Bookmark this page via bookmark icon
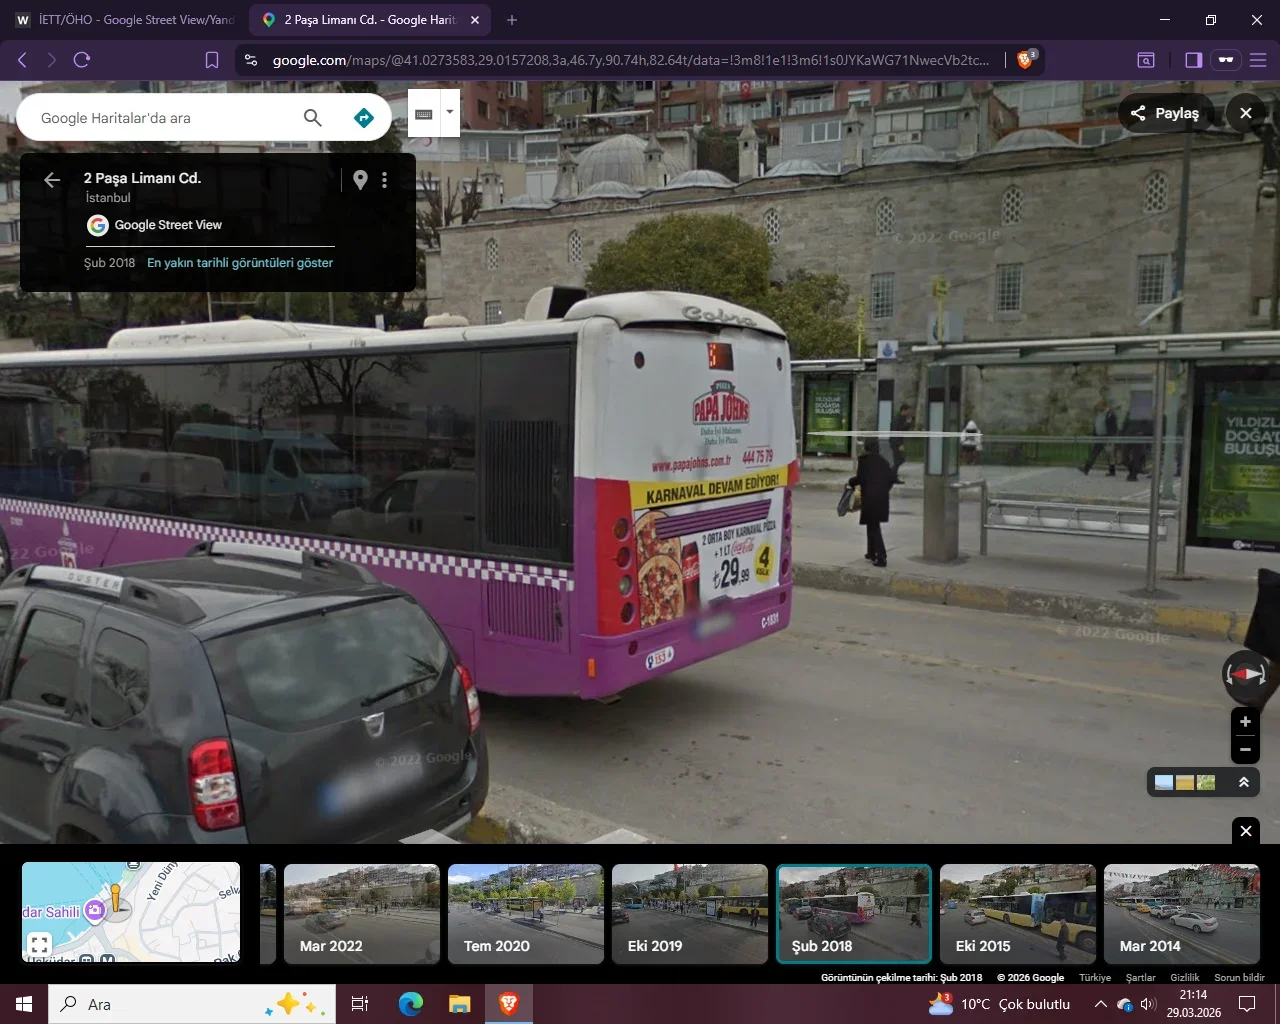Image resolution: width=1280 pixels, height=1024 pixels. [212, 60]
